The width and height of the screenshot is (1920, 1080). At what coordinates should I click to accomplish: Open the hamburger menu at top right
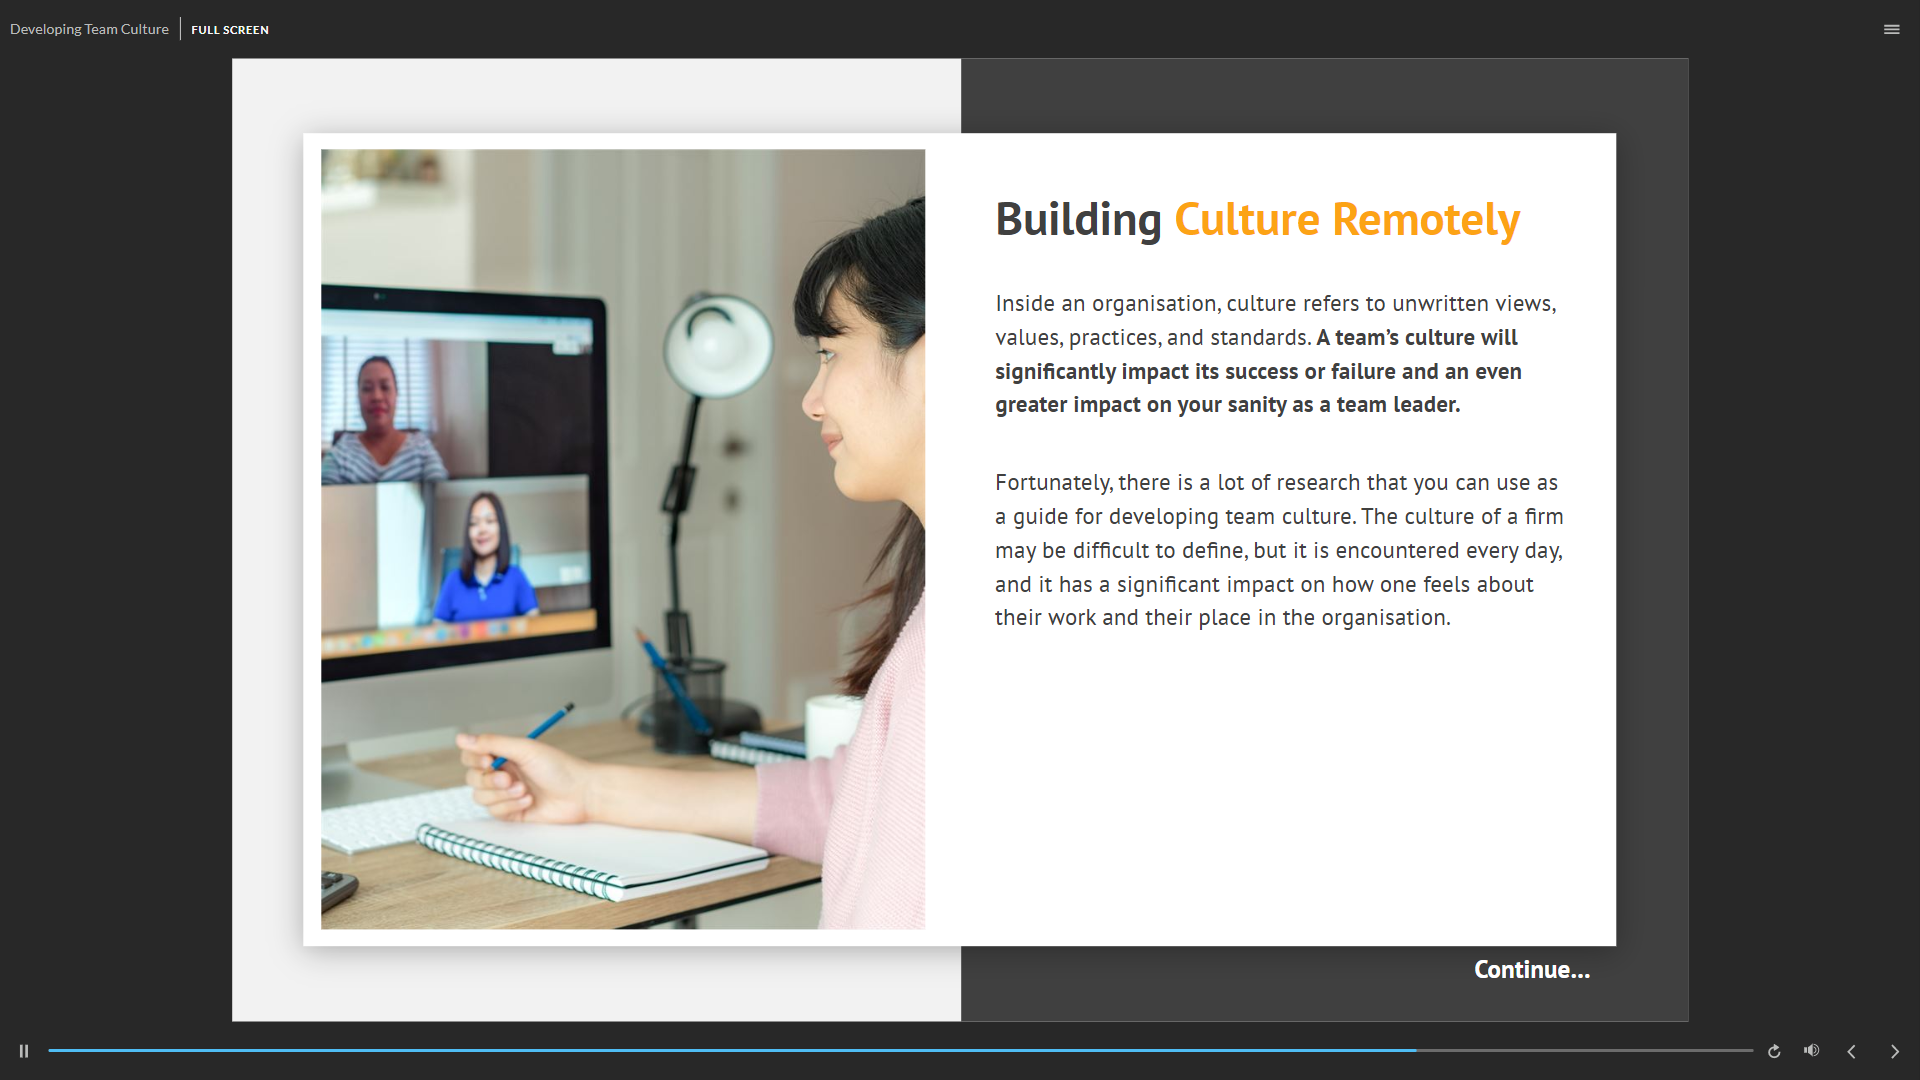(x=1891, y=29)
